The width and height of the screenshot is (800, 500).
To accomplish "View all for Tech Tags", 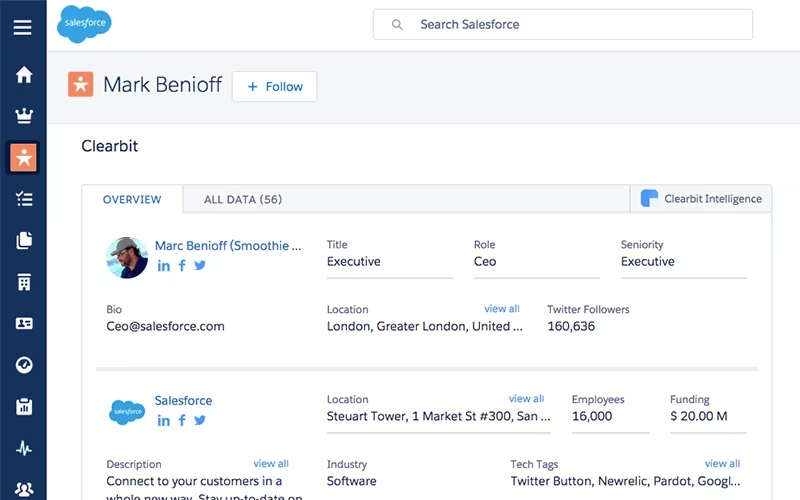I will point(722,463).
